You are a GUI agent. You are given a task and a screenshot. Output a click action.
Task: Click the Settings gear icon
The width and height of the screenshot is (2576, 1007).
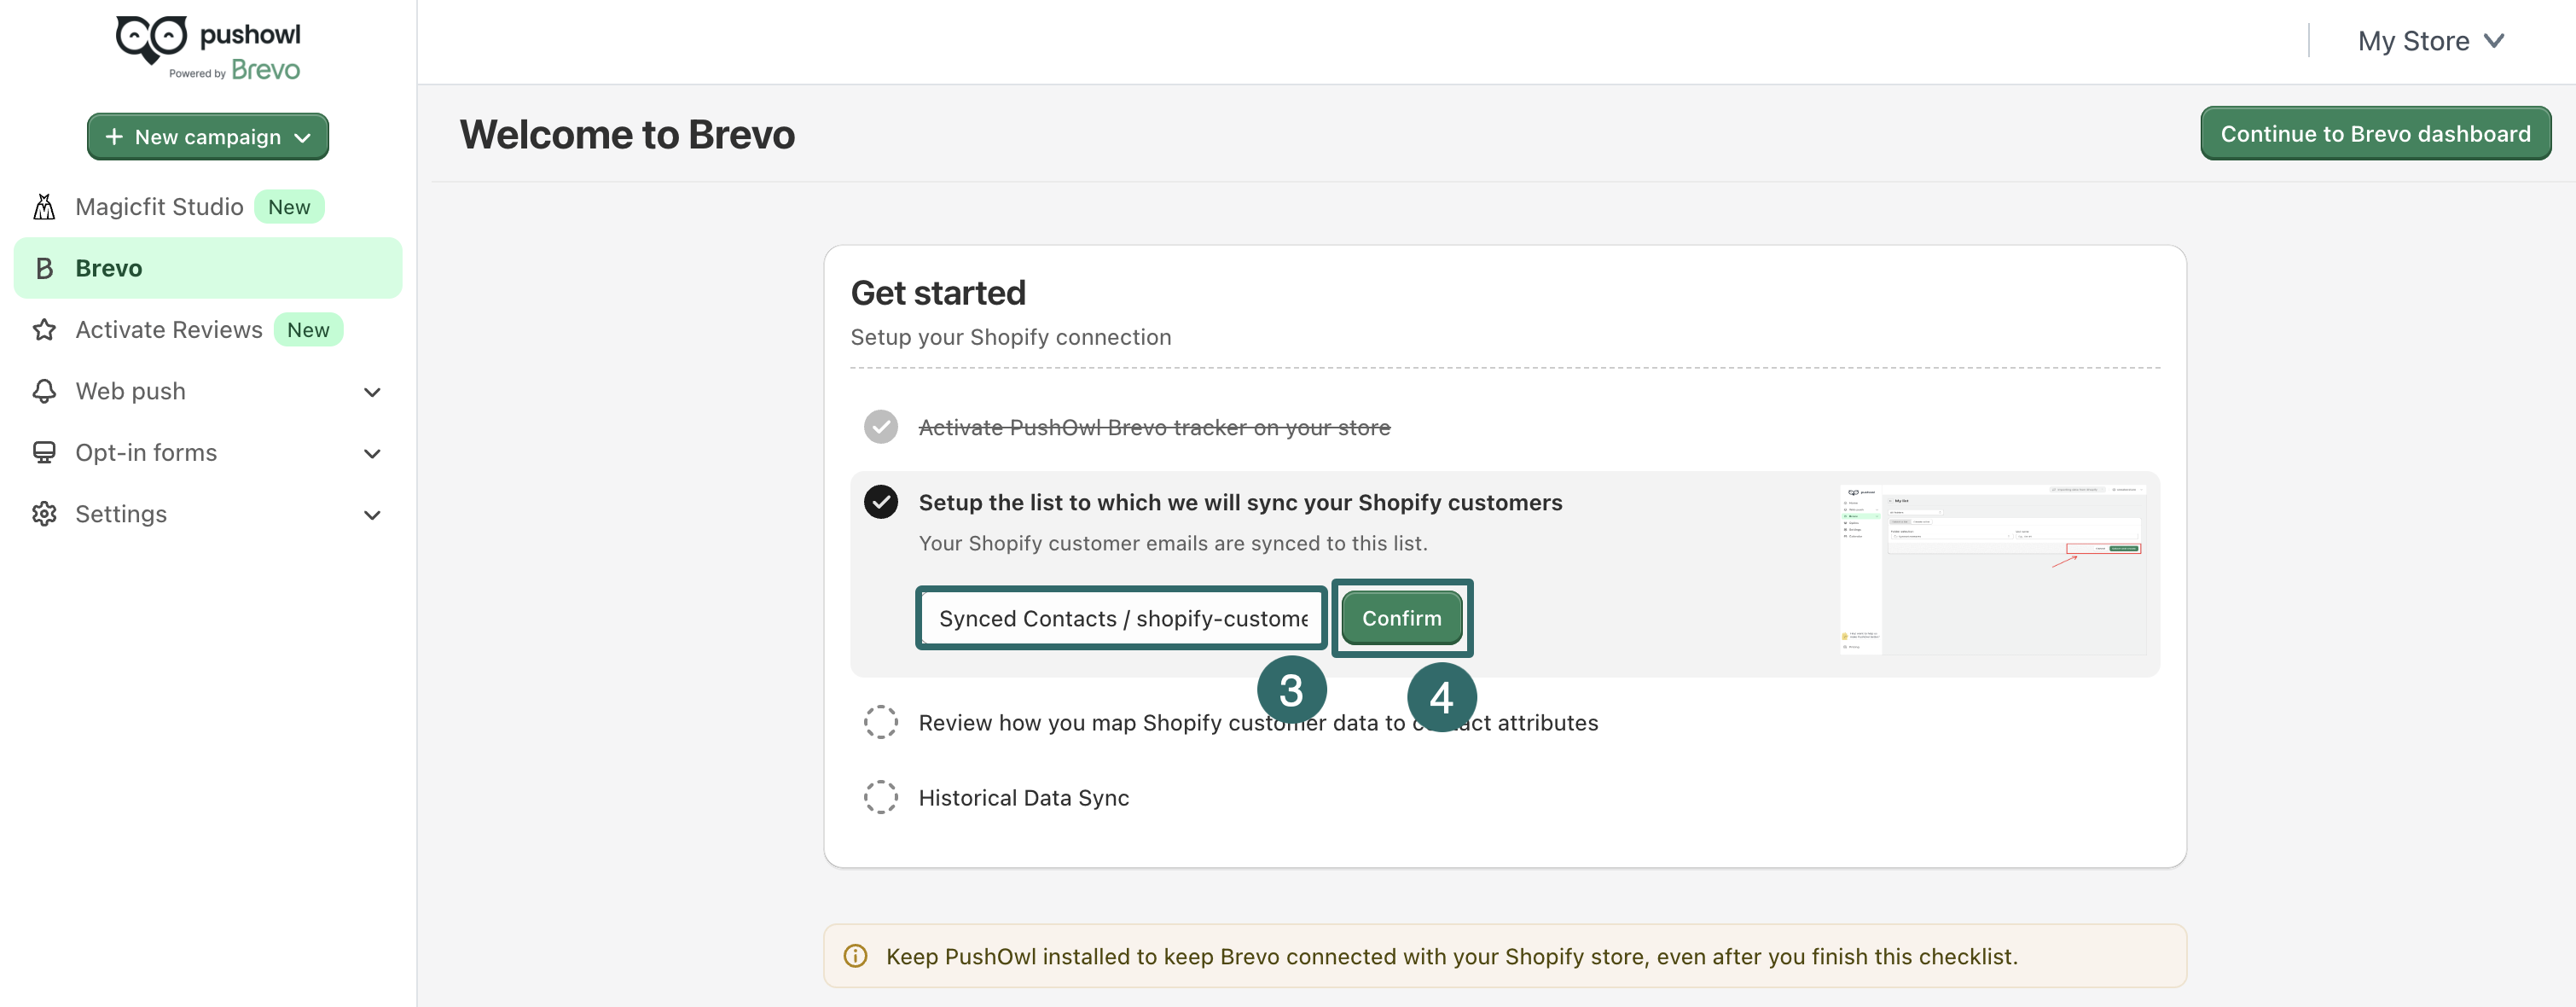44,514
